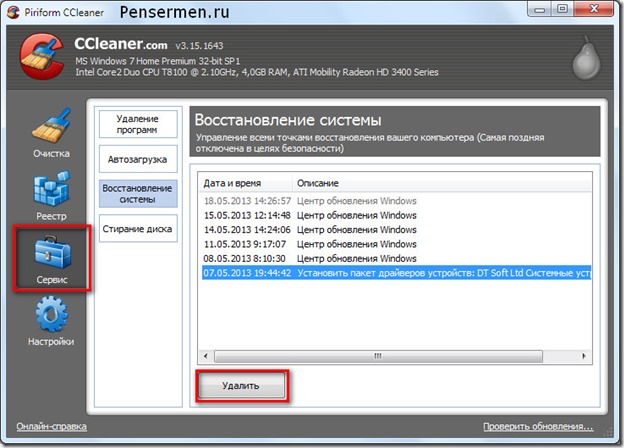Screen dimensions: 624x448
Task: Sort by Описание column header
Action: (442, 183)
